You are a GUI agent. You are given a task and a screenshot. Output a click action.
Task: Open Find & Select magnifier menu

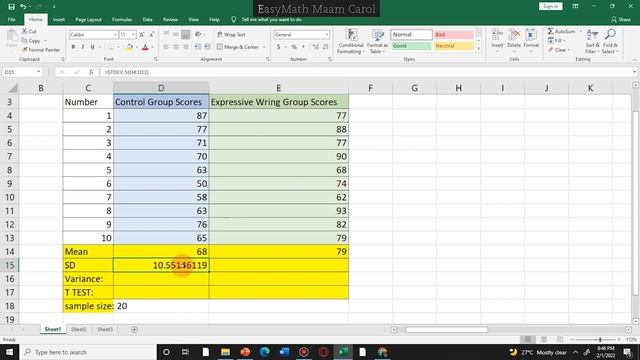[x=610, y=41]
